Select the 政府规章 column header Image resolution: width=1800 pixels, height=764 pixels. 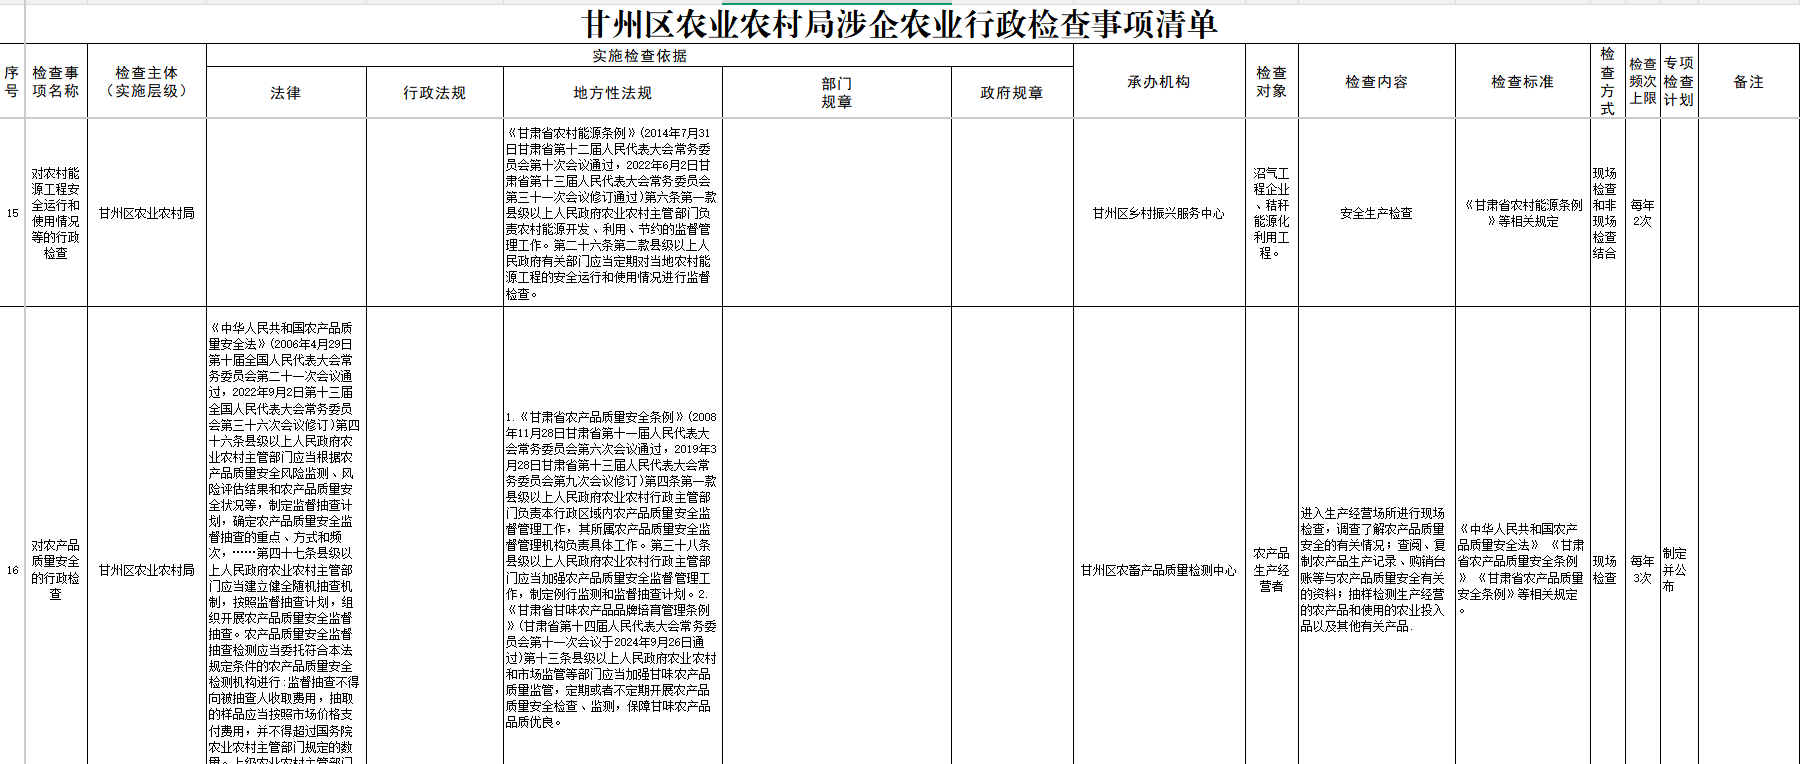[1011, 93]
